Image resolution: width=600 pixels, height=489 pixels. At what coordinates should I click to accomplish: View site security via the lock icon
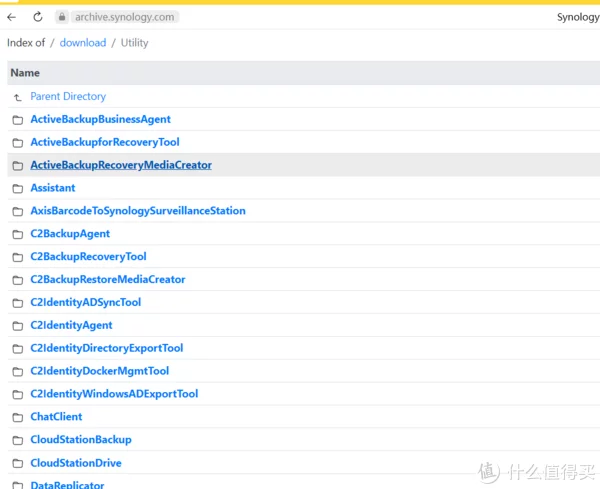[62, 17]
